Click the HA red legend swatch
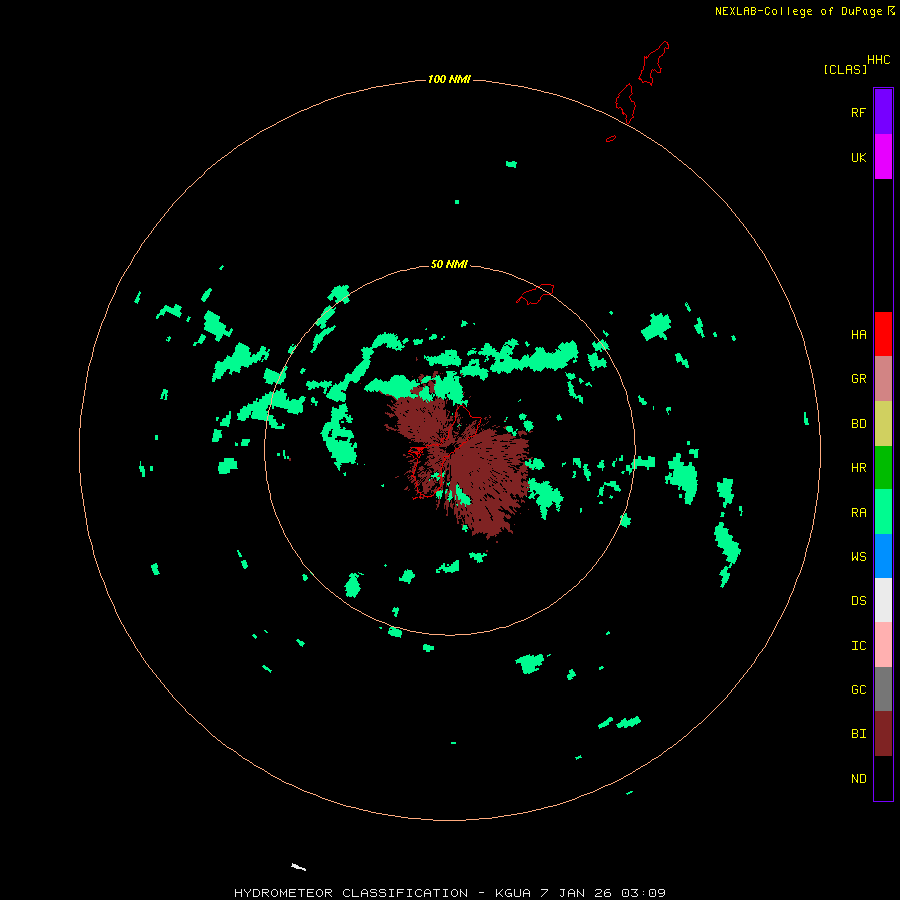The image size is (900, 900). click(883, 334)
